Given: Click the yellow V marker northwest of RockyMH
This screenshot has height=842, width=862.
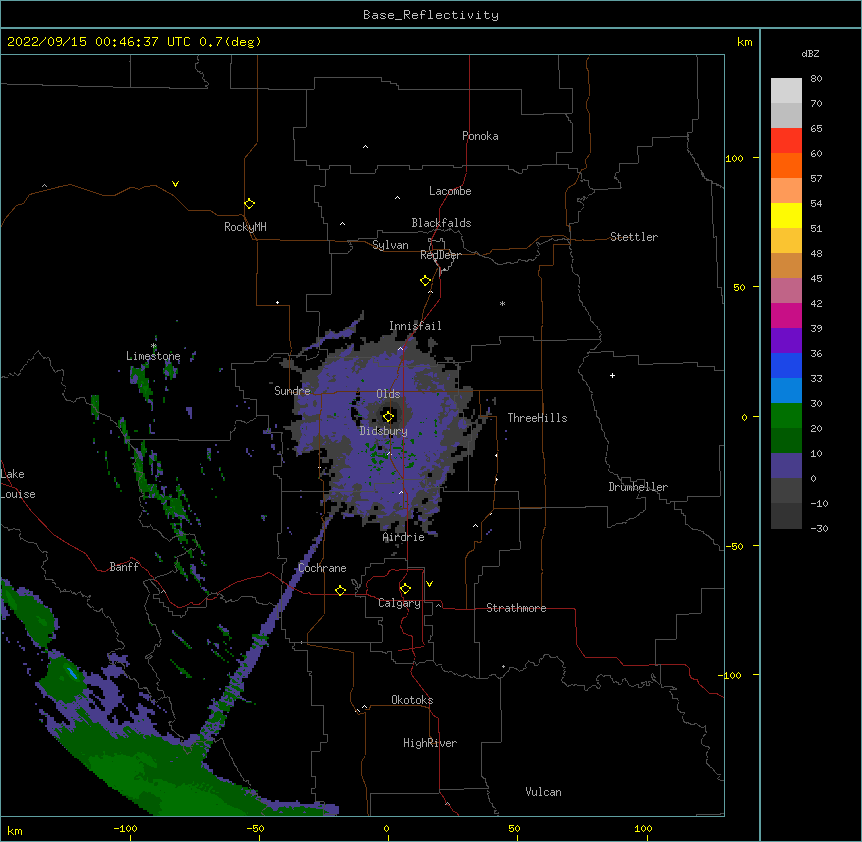Looking at the screenshot, I should (175, 184).
